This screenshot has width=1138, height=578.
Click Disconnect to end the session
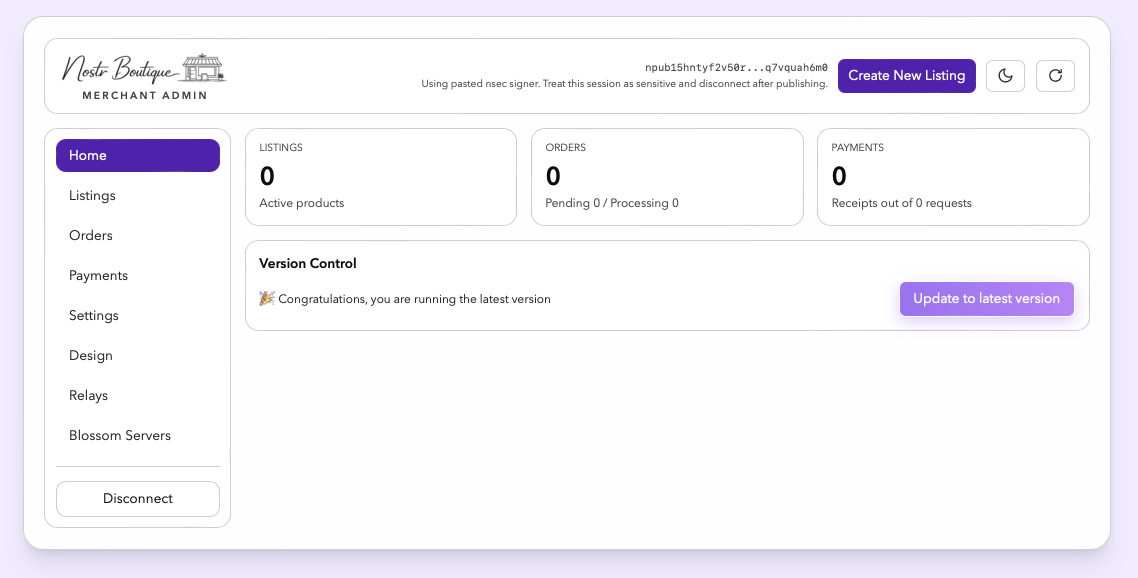pyautogui.click(x=137, y=498)
